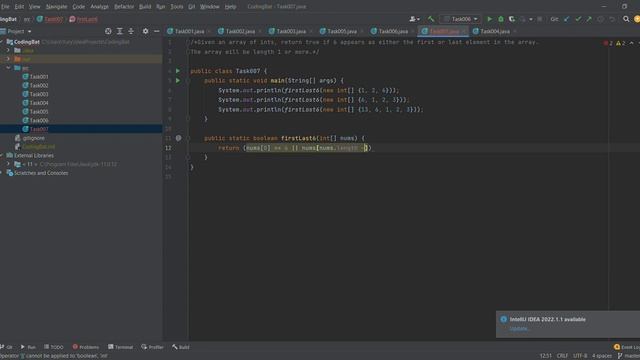Open the Event Log button
The width and height of the screenshot is (640, 360).
(627, 347)
